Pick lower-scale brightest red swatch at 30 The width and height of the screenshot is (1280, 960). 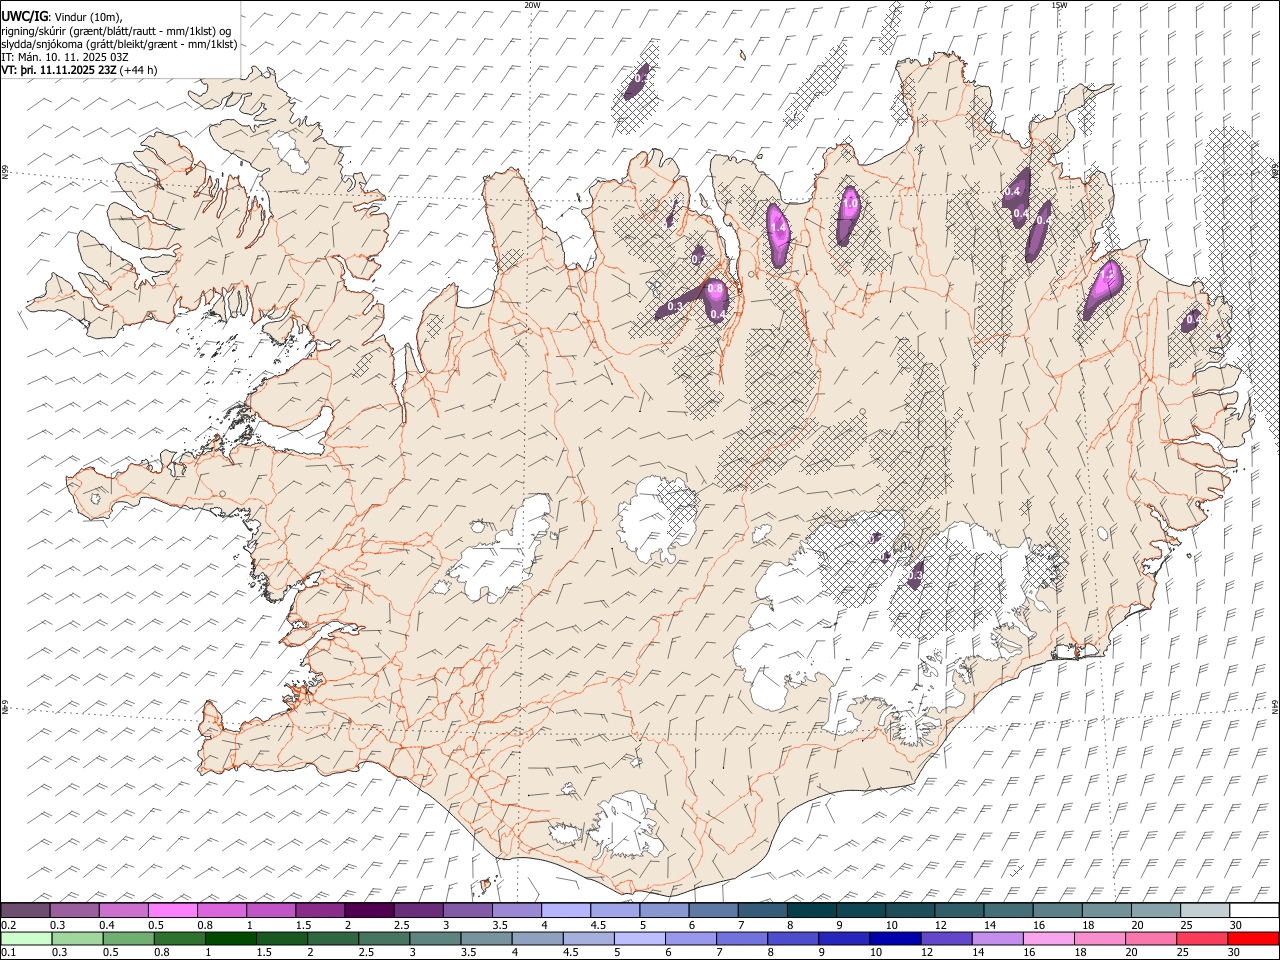(1253, 938)
